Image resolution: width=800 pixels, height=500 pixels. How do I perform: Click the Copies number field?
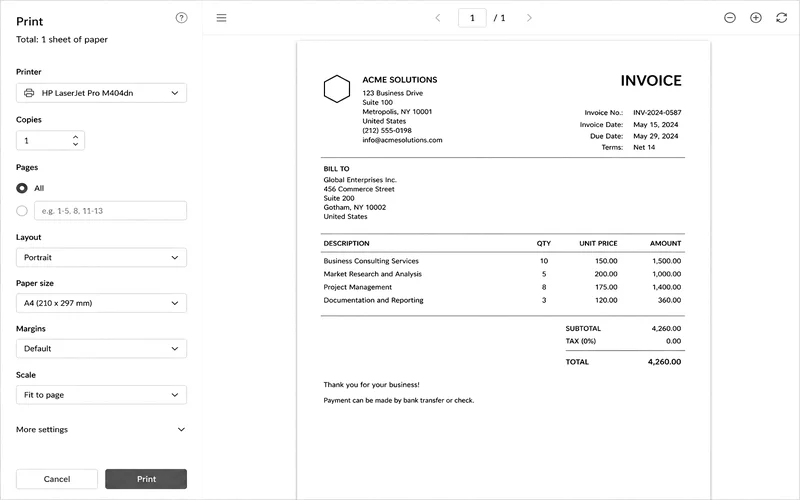[50, 141]
